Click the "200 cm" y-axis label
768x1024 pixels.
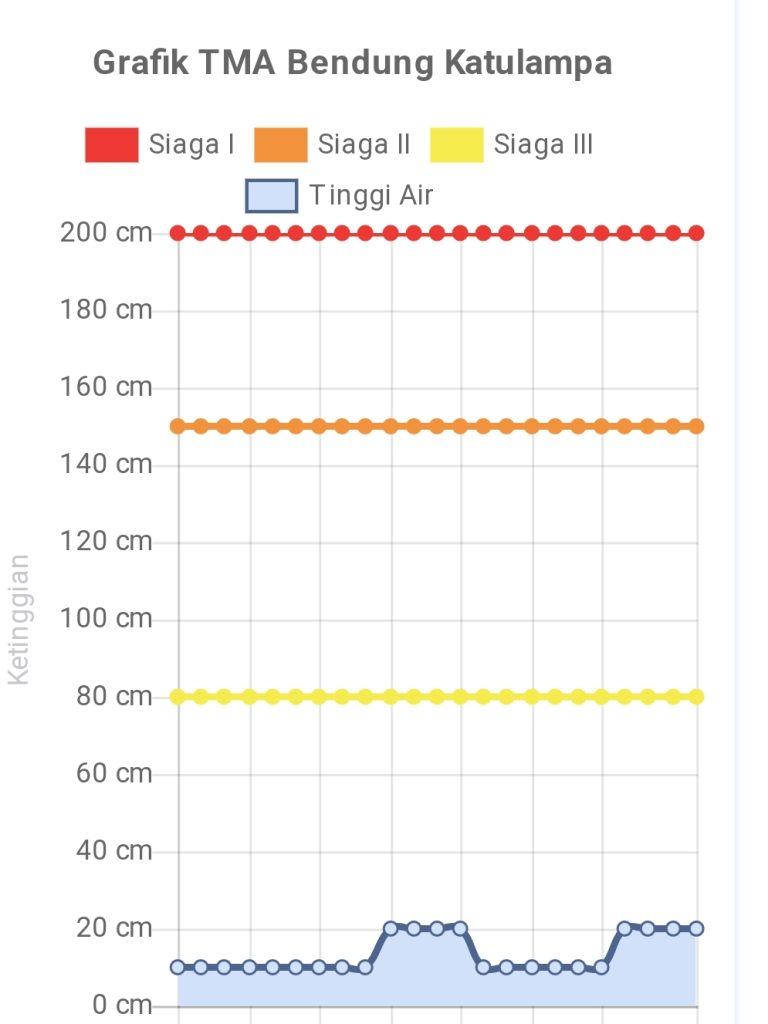[x=106, y=233]
